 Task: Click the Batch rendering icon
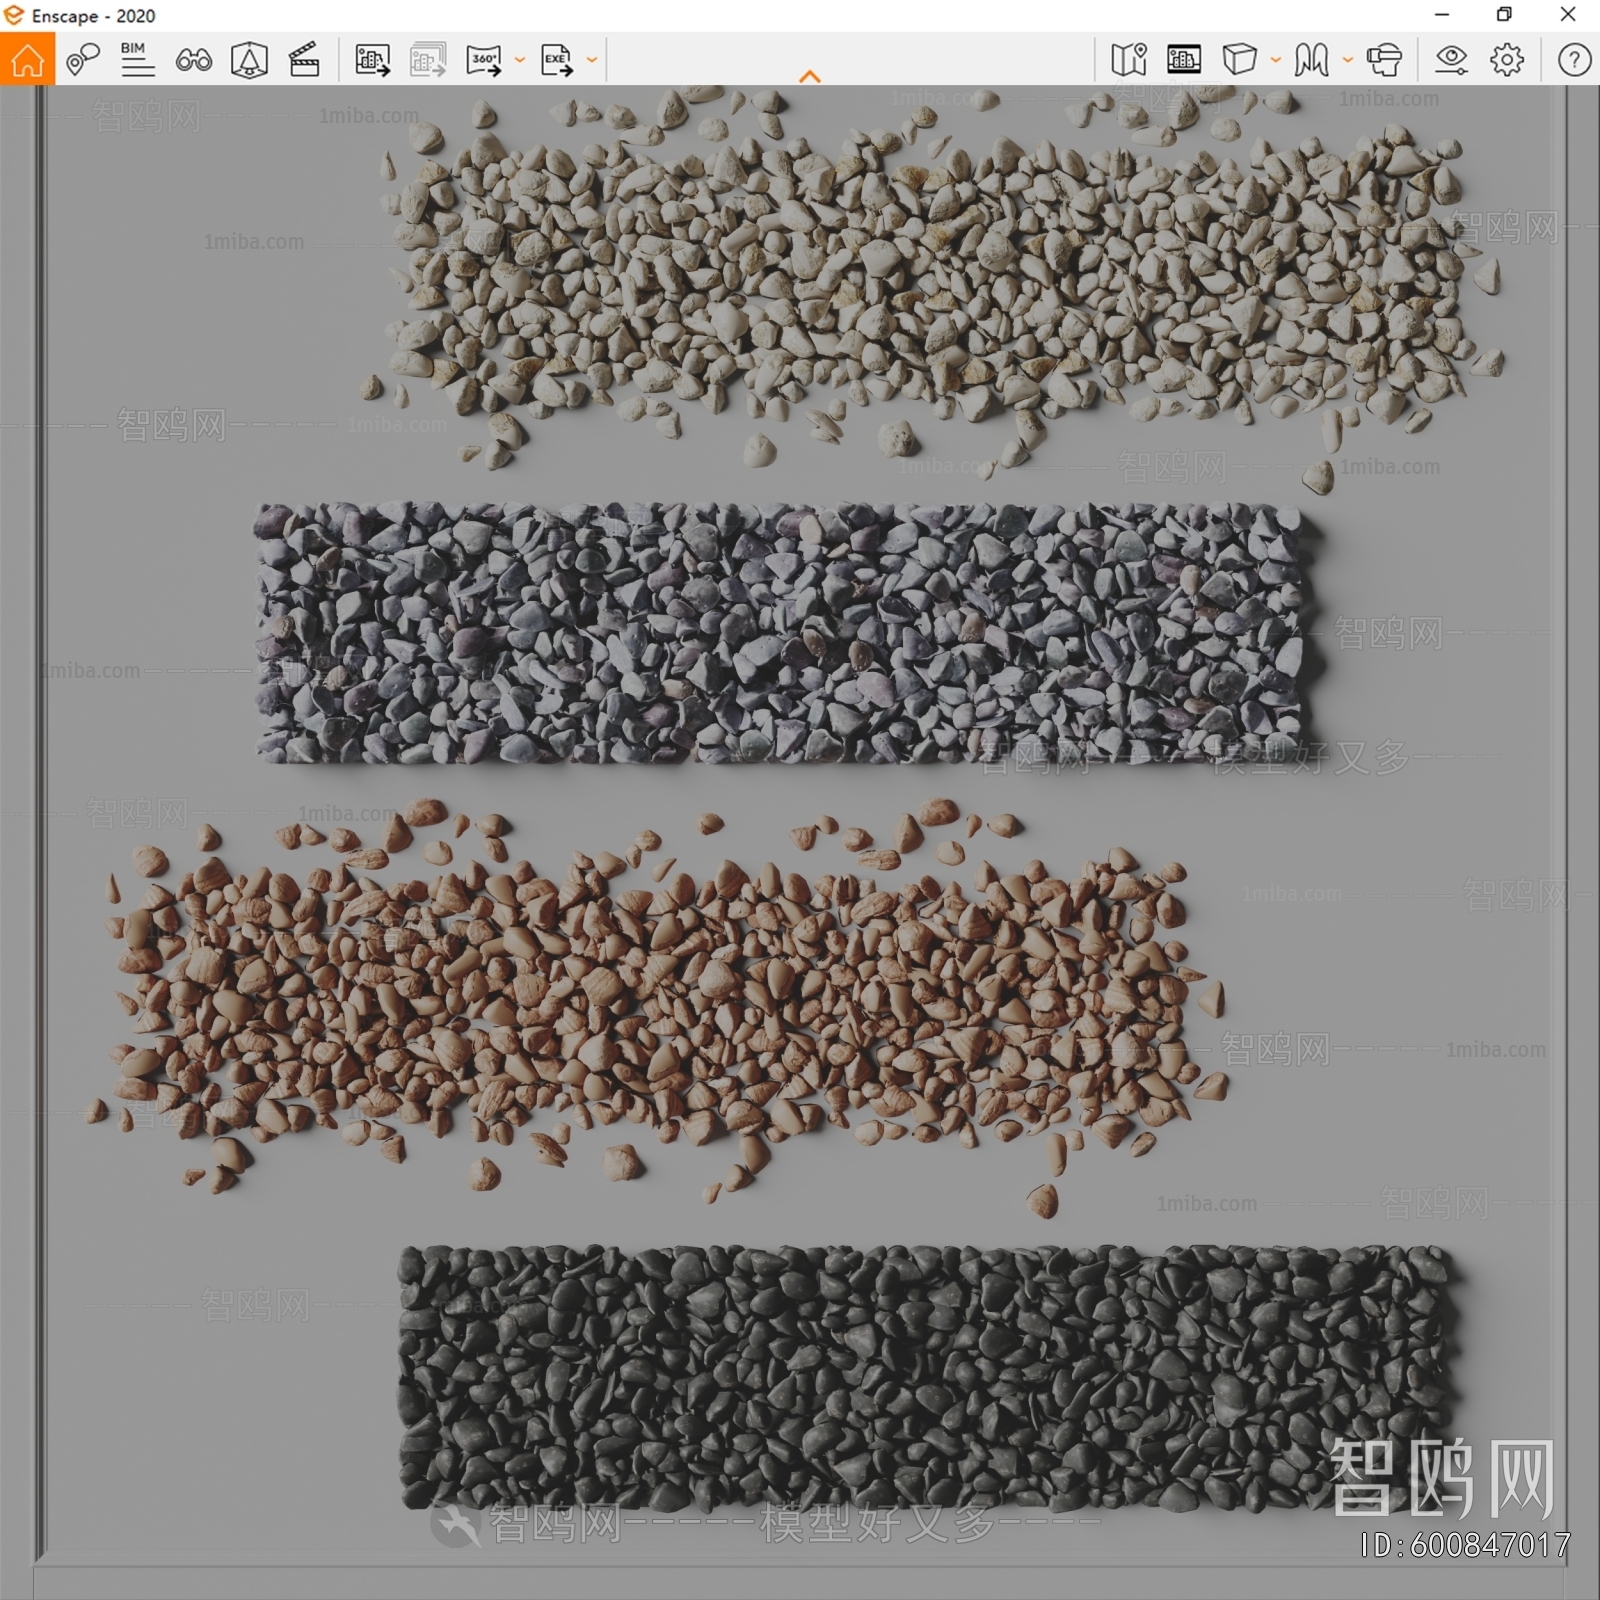pos(428,60)
